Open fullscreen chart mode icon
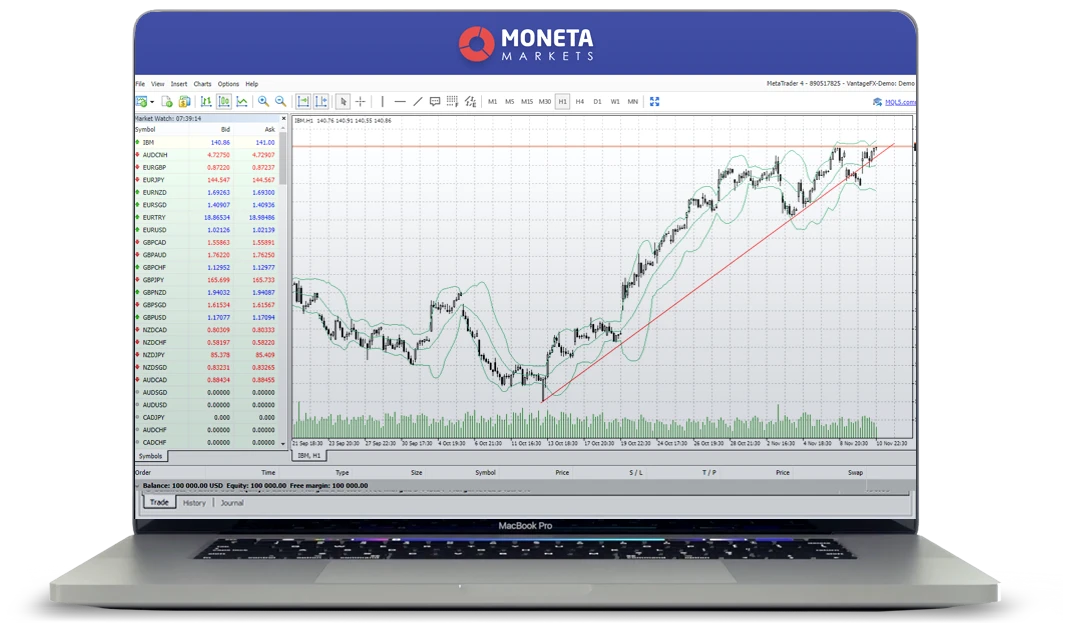1070x633 pixels. coord(655,101)
